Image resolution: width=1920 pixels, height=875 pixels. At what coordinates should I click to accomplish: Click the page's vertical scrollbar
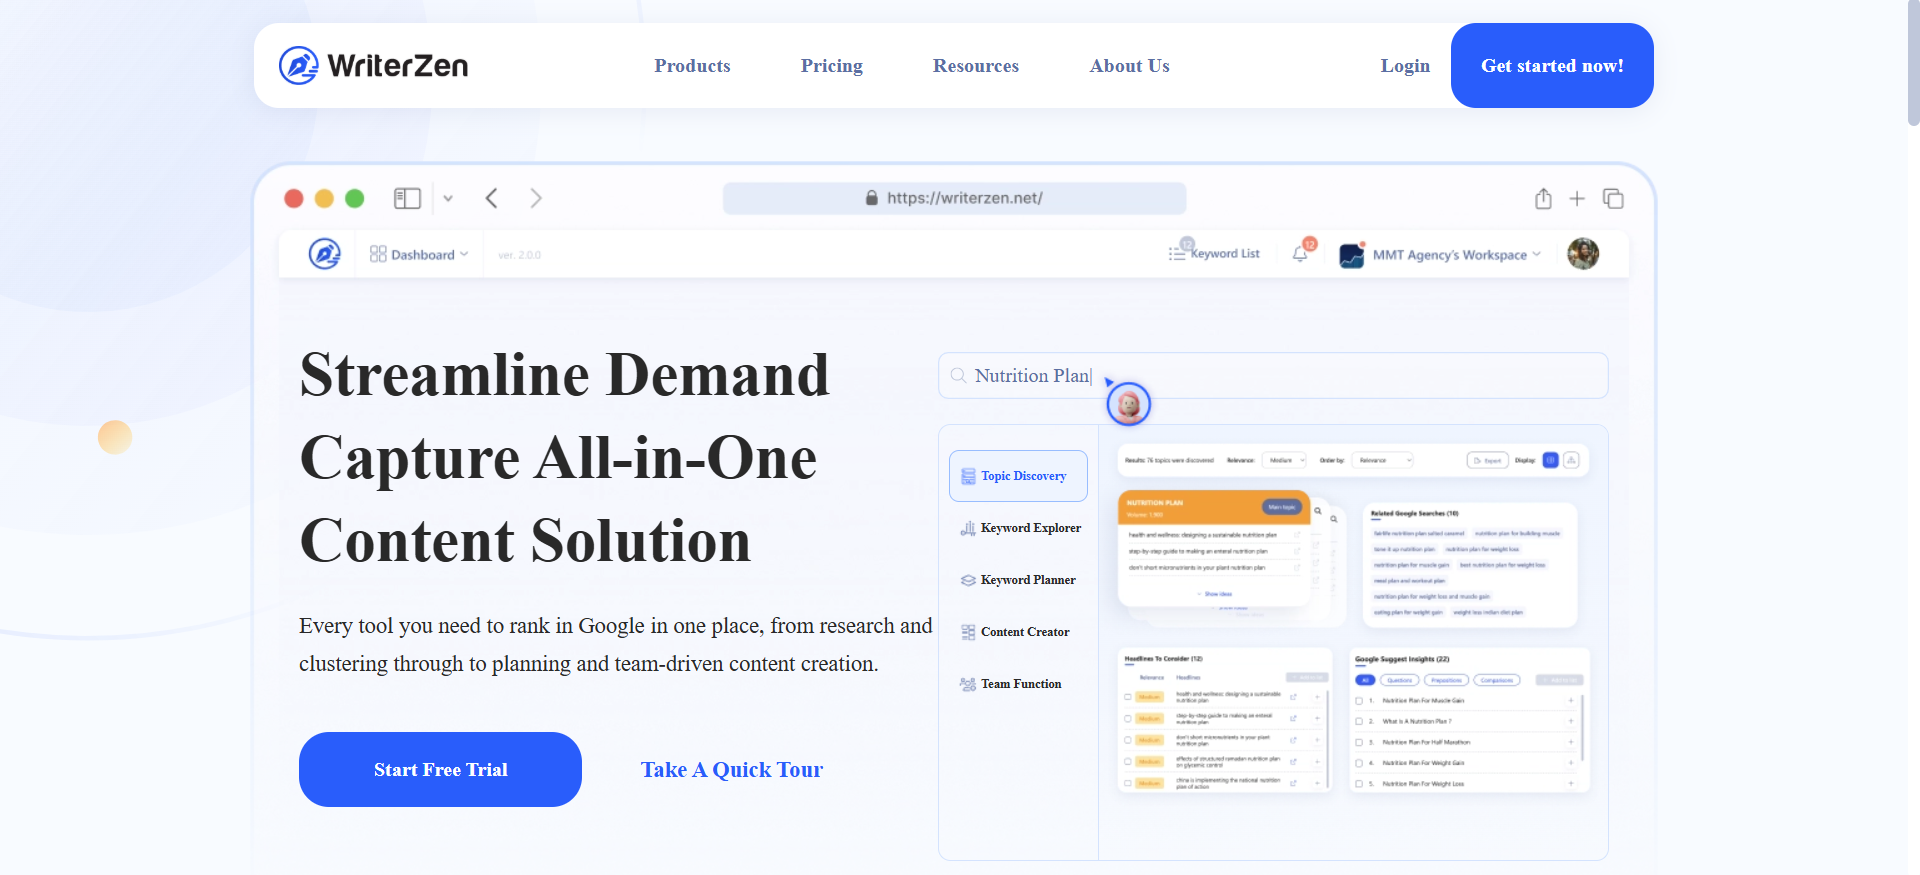pyautogui.click(x=1913, y=62)
